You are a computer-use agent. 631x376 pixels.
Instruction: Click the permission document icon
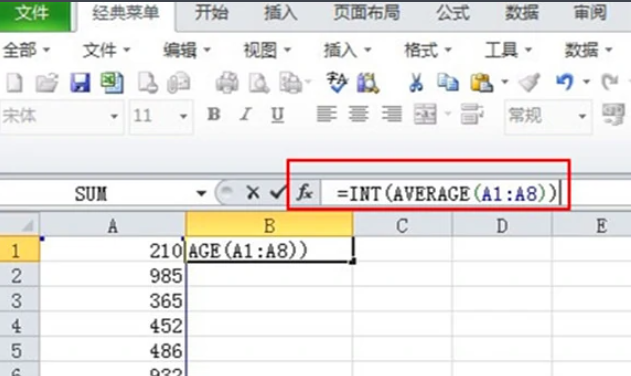[x=147, y=83]
